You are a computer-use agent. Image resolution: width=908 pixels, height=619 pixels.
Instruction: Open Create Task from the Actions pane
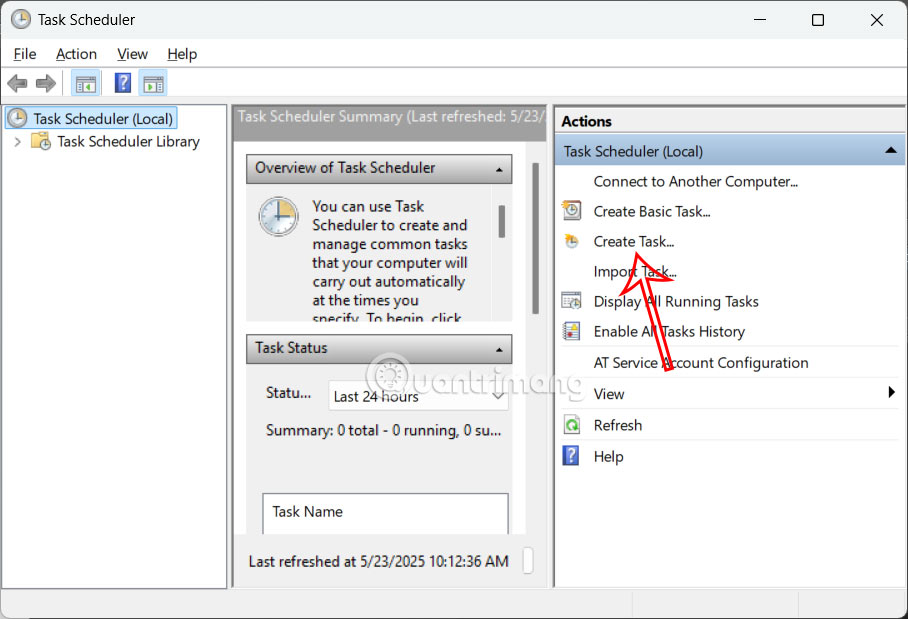pos(632,241)
